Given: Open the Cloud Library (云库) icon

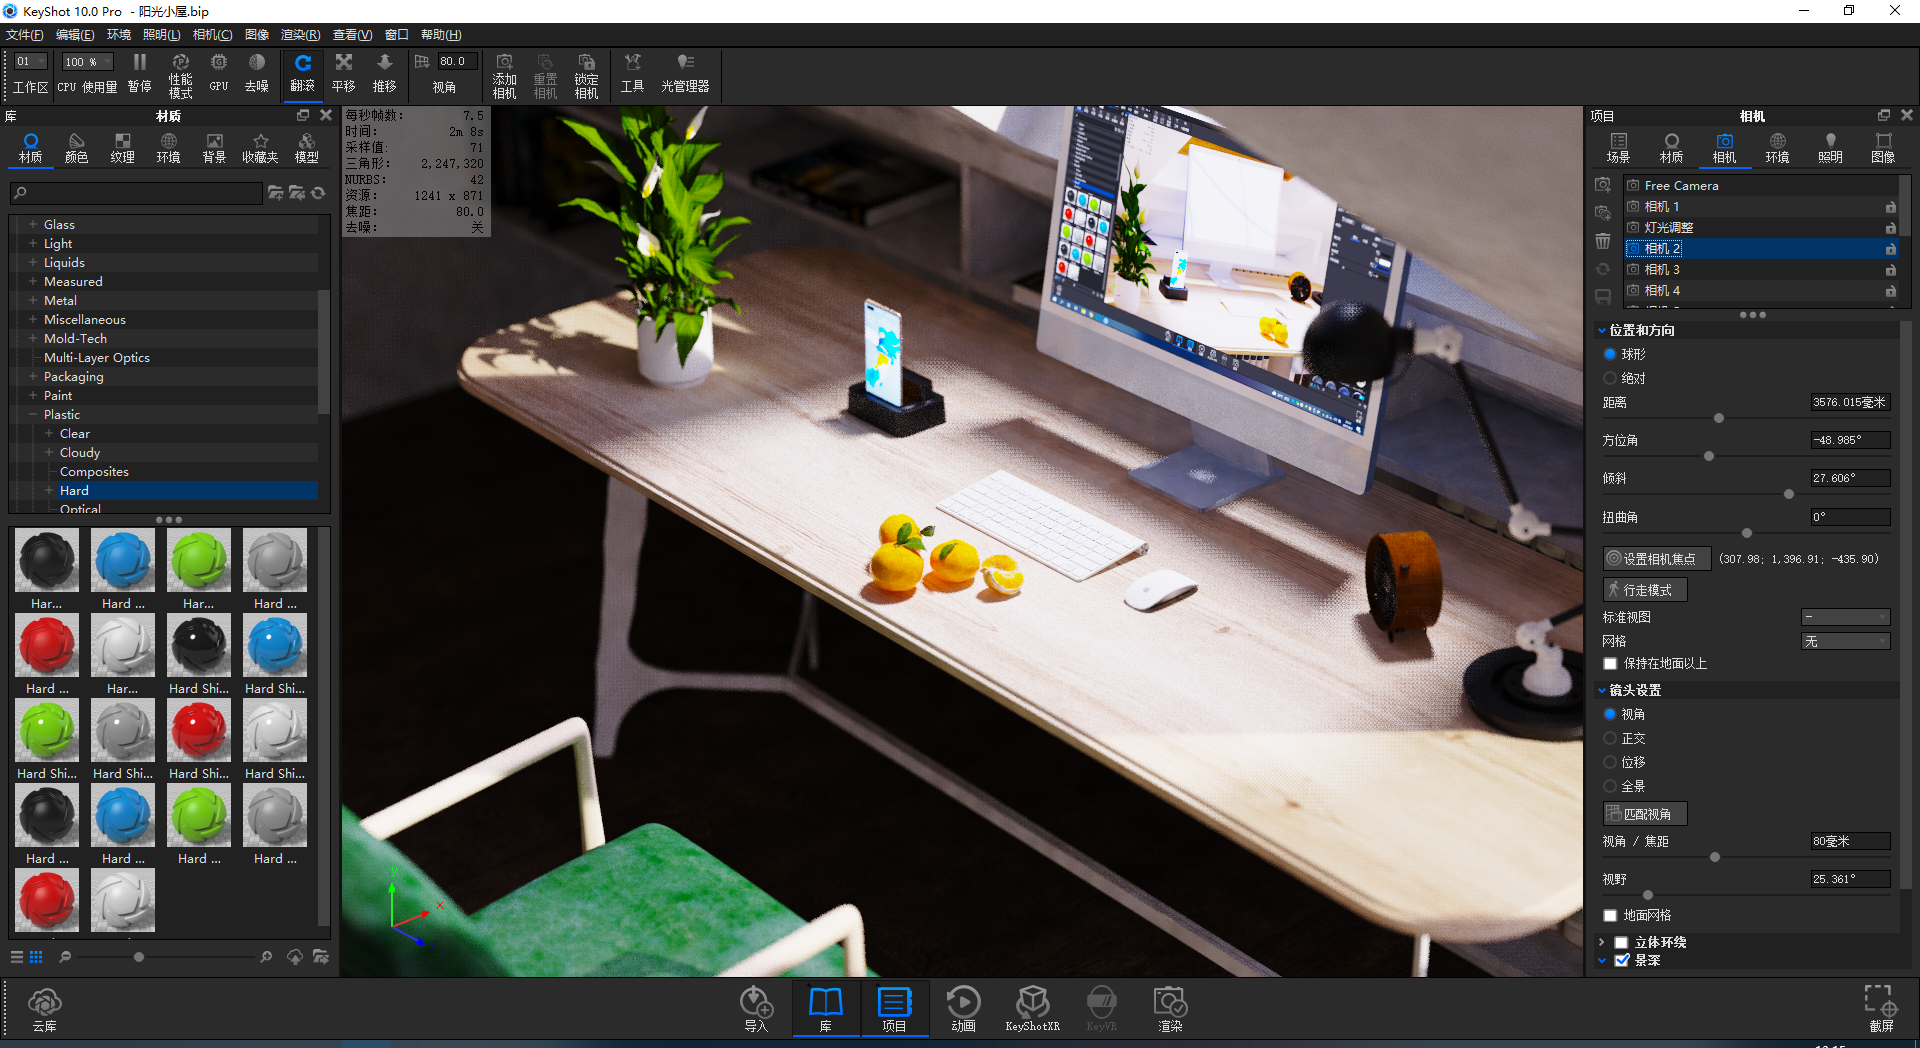Looking at the screenshot, I should pos(44,1008).
